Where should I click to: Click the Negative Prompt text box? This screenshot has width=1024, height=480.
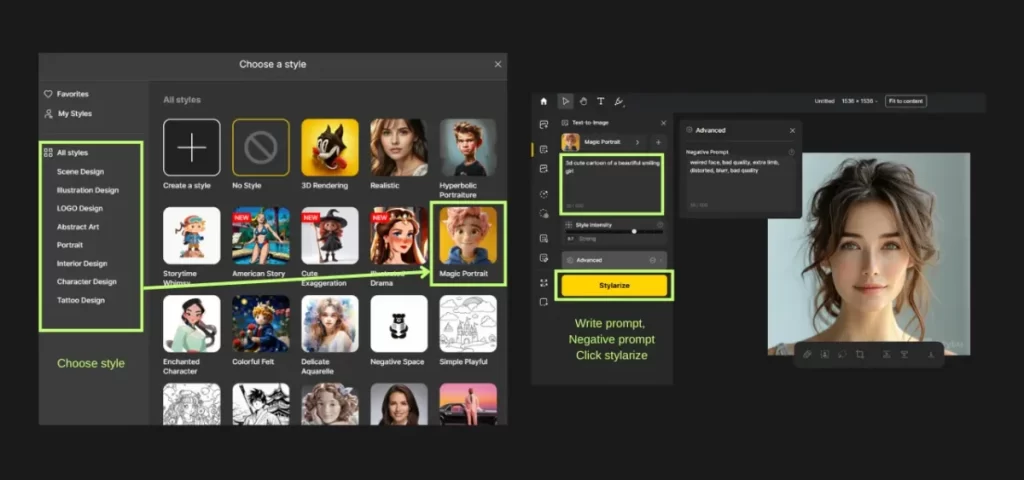click(739, 184)
